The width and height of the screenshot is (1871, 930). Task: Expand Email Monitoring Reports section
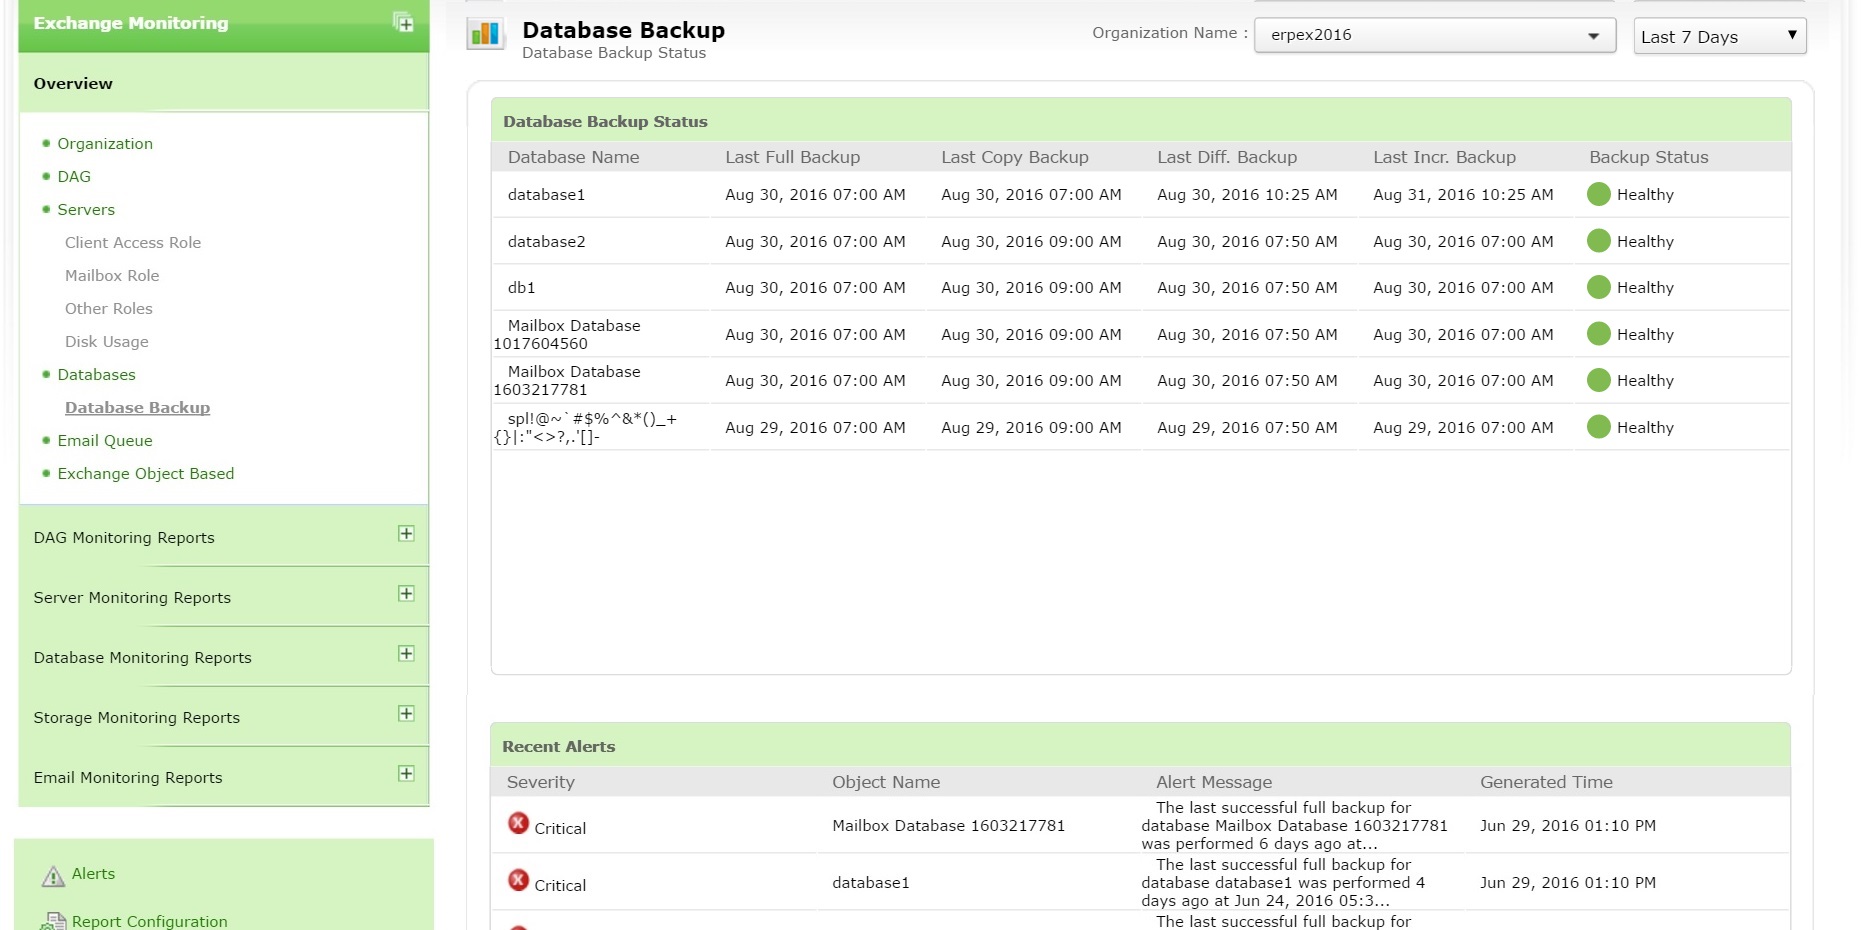406,774
